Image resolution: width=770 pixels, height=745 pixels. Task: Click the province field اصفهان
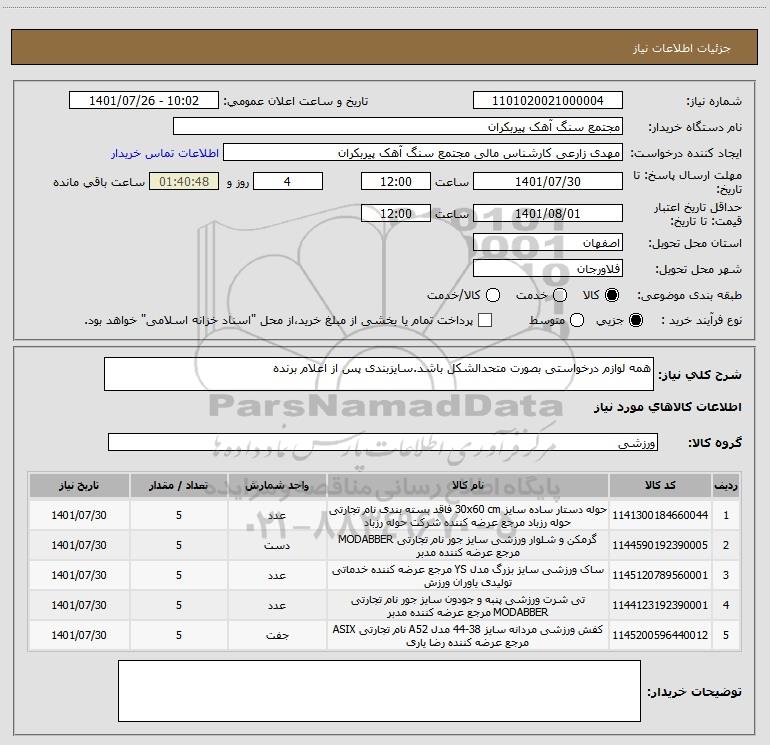(x=548, y=243)
